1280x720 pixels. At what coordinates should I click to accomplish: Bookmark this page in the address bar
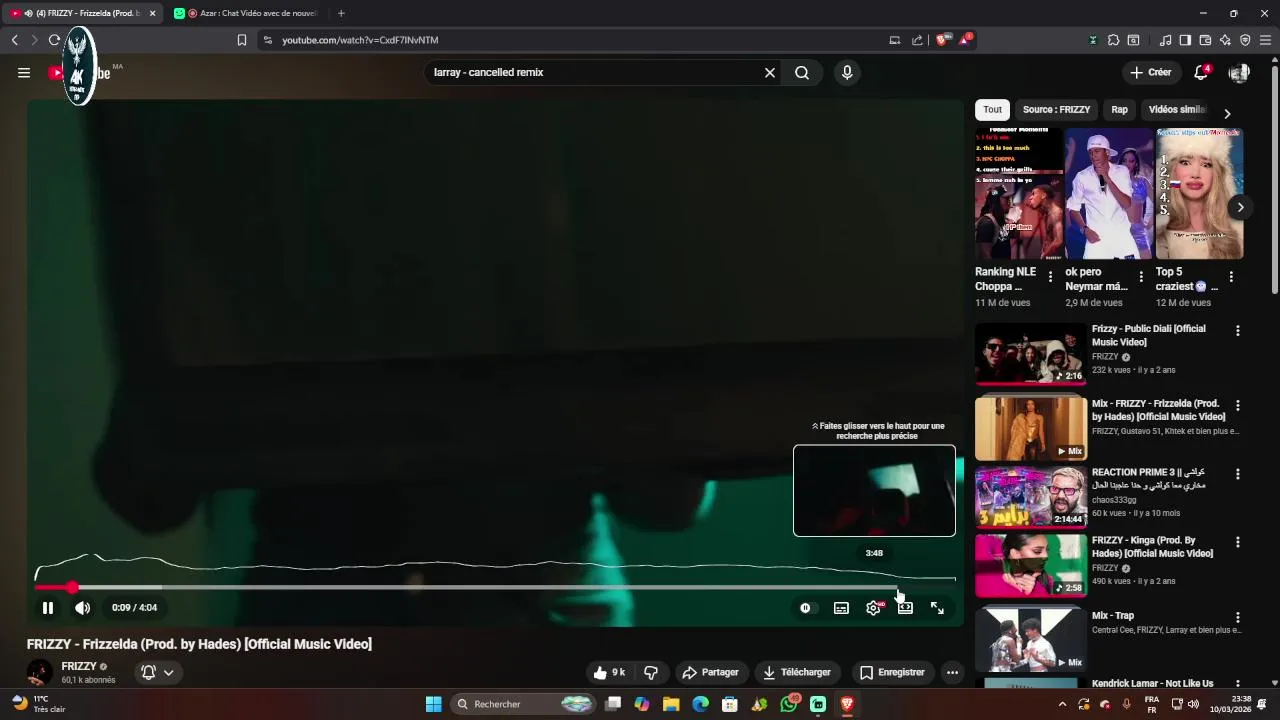241,40
